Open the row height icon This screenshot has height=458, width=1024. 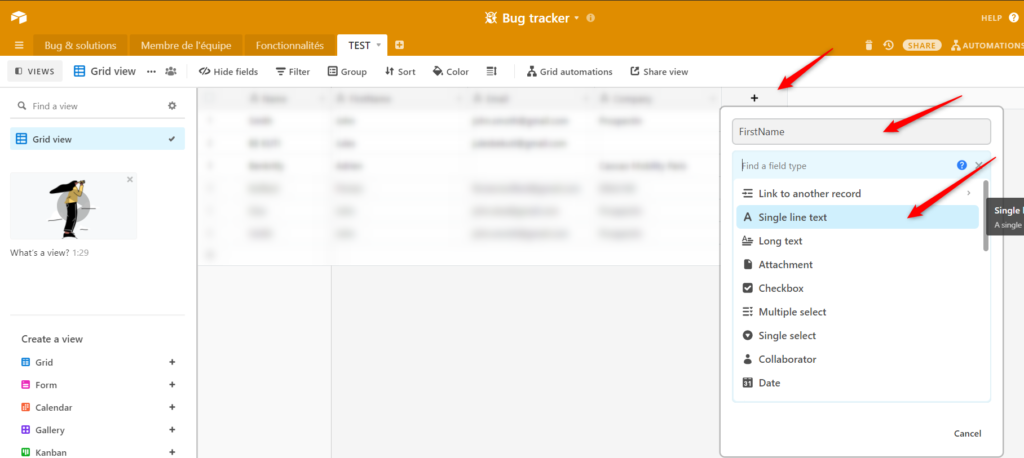point(492,71)
